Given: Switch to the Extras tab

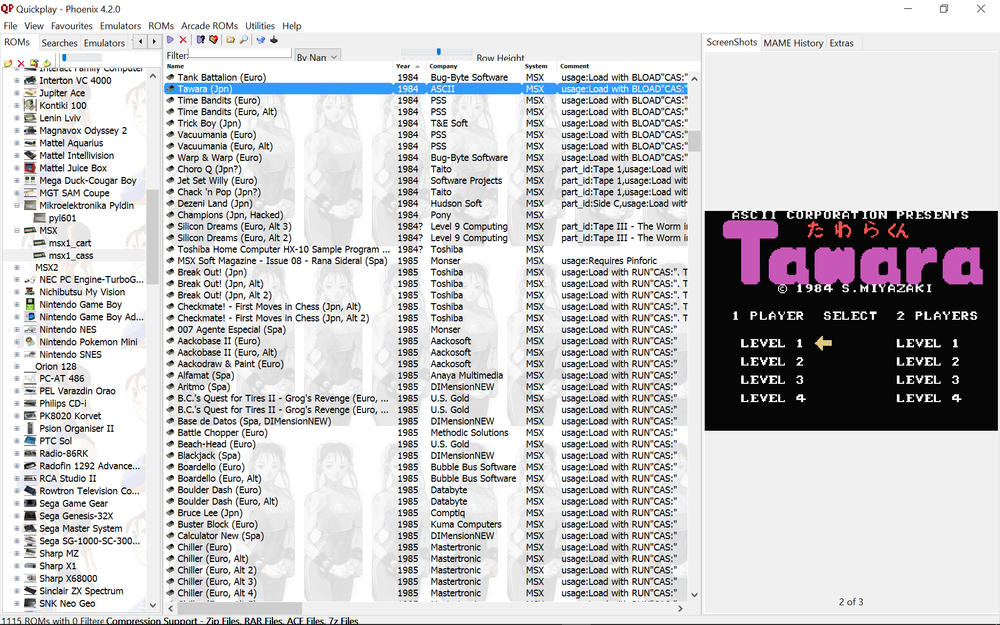Looking at the screenshot, I should 841,43.
